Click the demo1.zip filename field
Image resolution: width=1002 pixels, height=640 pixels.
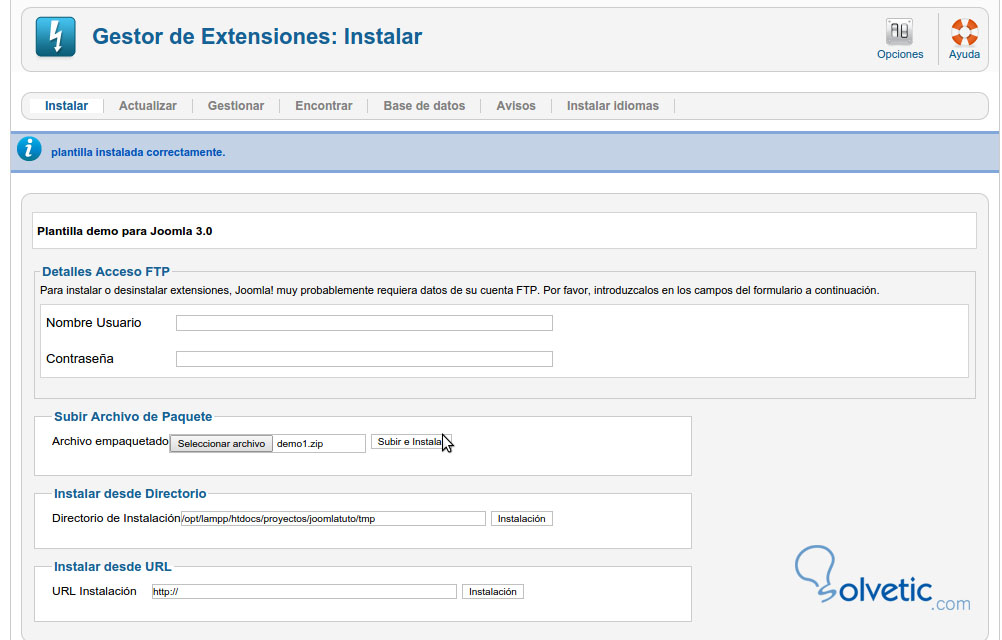[318, 442]
